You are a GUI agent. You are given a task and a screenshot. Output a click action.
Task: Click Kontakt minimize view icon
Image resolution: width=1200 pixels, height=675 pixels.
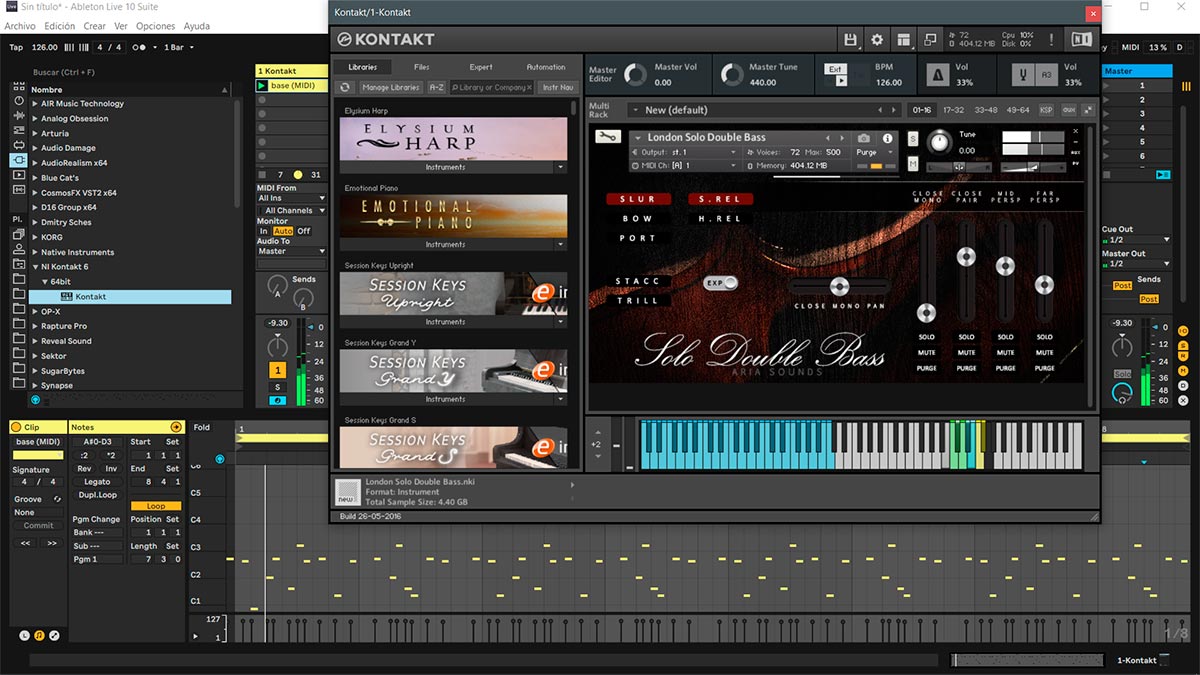pyautogui.click(x=930, y=40)
